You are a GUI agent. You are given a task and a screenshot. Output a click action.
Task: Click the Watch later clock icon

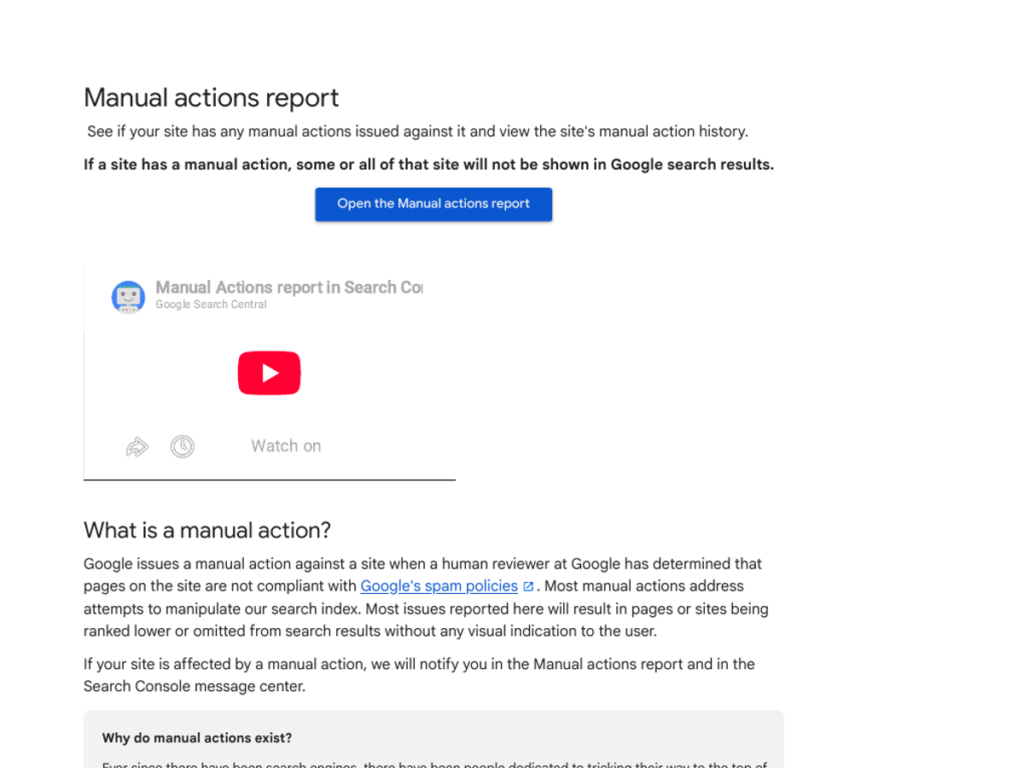click(x=182, y=447)
